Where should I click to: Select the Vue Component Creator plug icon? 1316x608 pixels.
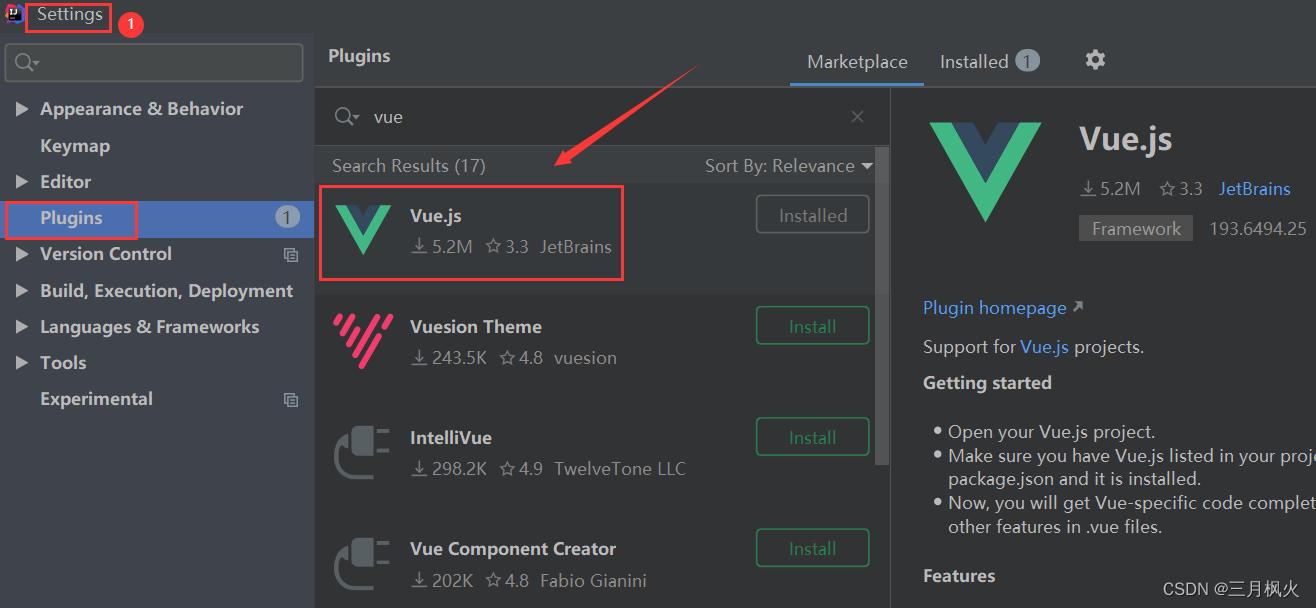pos(363,563)
